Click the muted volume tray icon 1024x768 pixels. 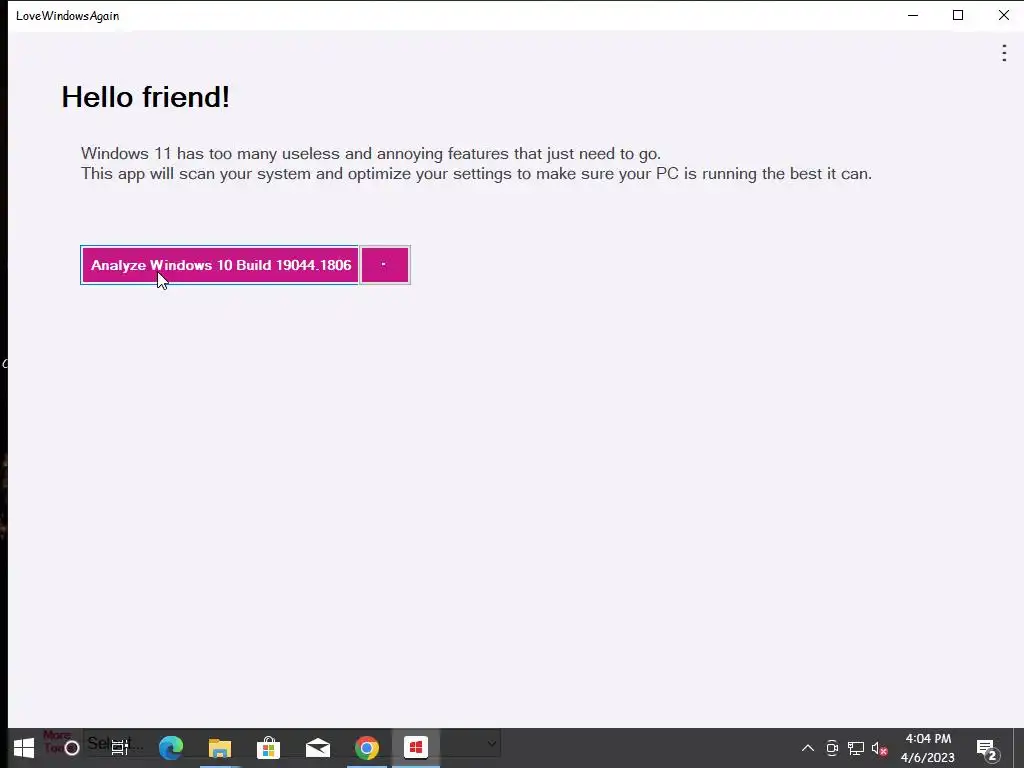[880, 748]
